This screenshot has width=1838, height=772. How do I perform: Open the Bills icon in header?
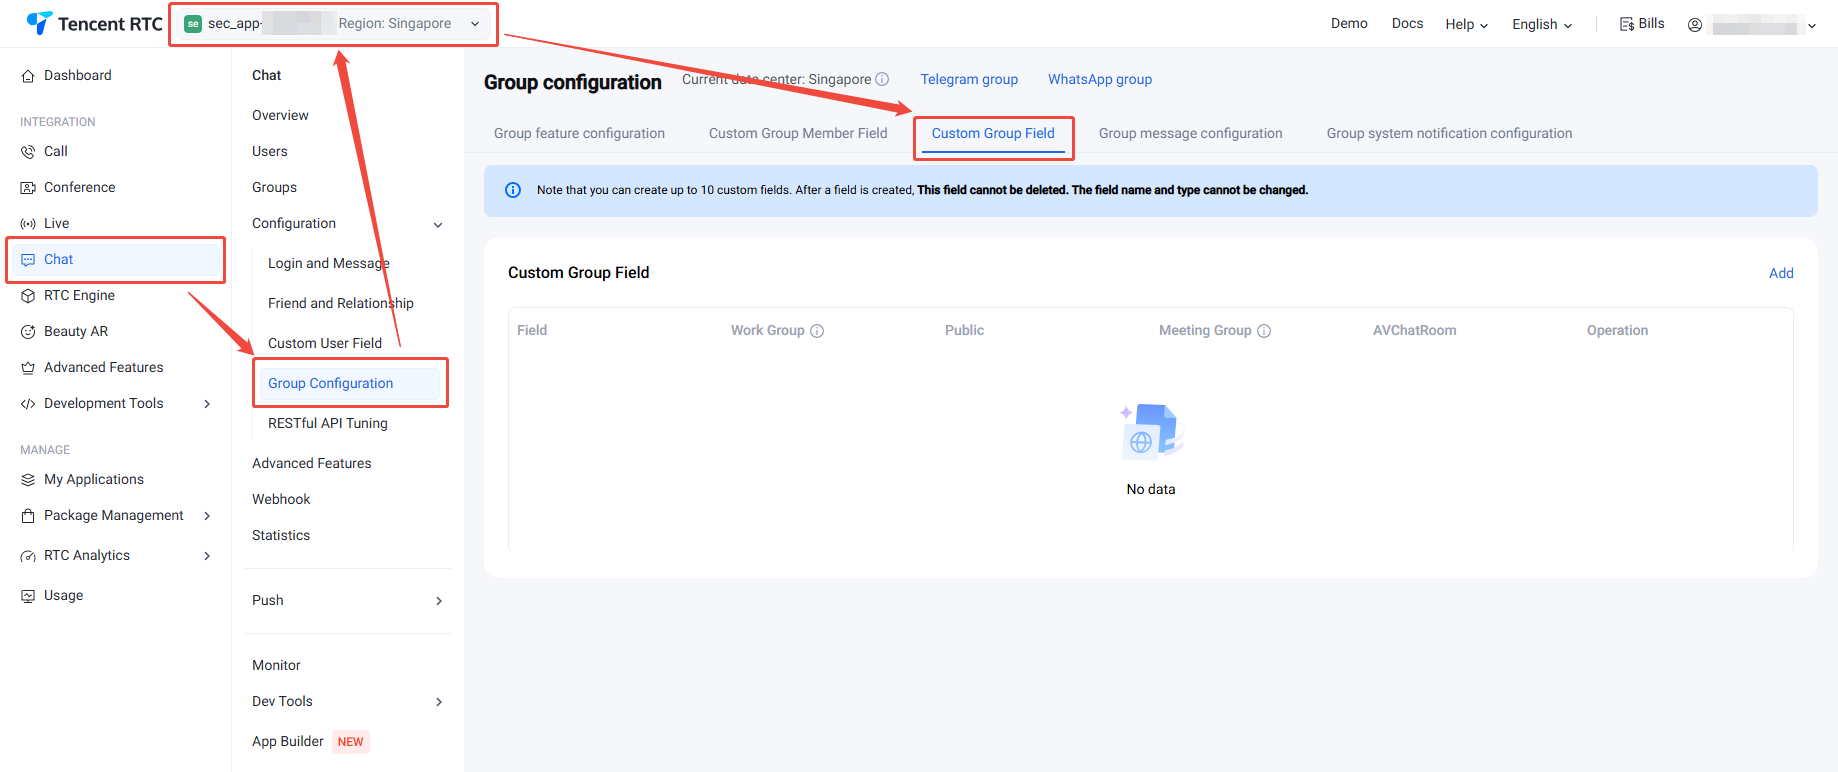(x=1627, y=24)
